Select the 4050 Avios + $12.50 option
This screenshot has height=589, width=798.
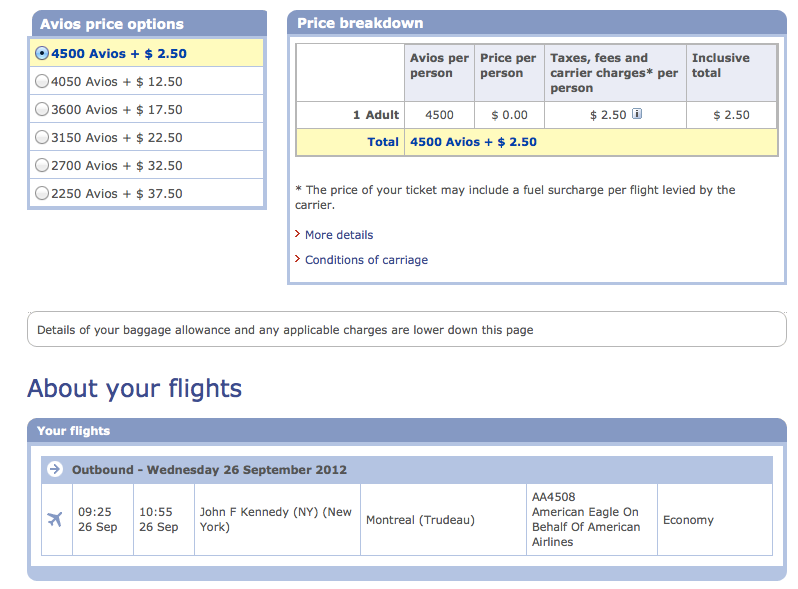click(42, 81)
